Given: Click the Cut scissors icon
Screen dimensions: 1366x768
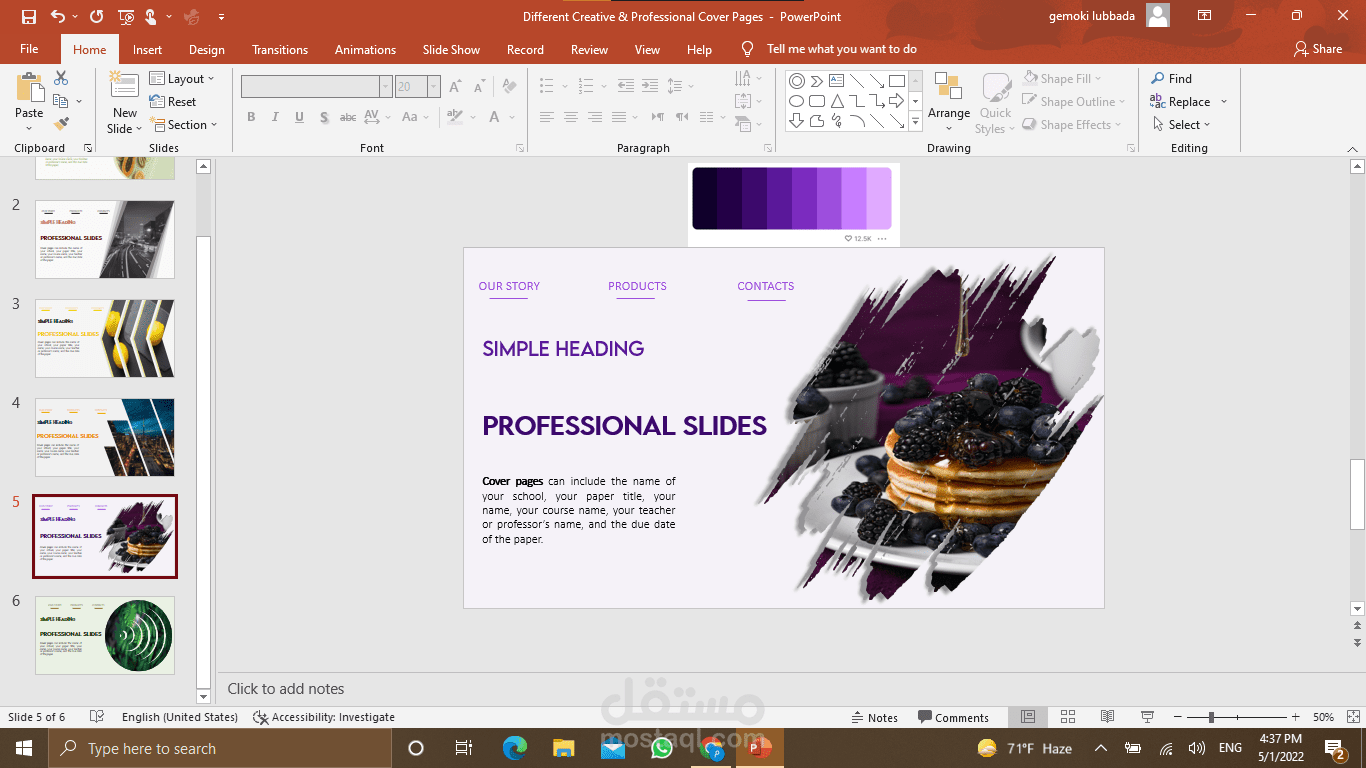Looking at the screenshot, I should (61, 78).
